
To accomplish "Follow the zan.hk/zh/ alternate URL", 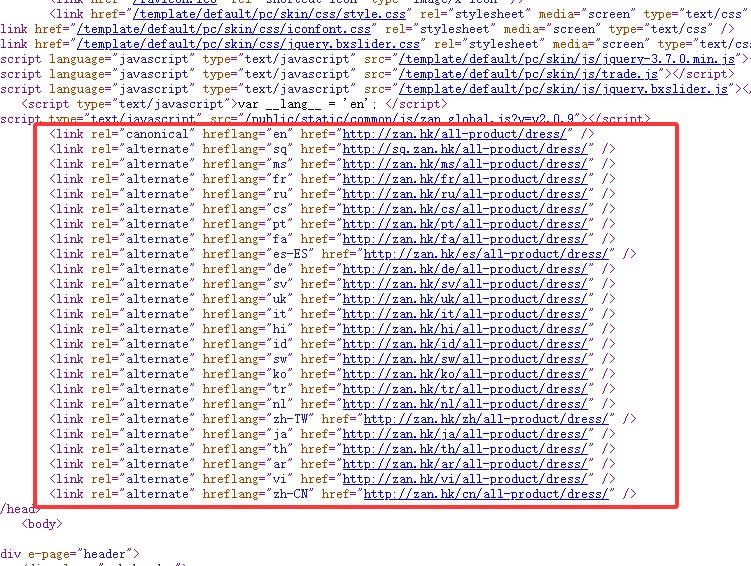I will click(x=486, y=419).
